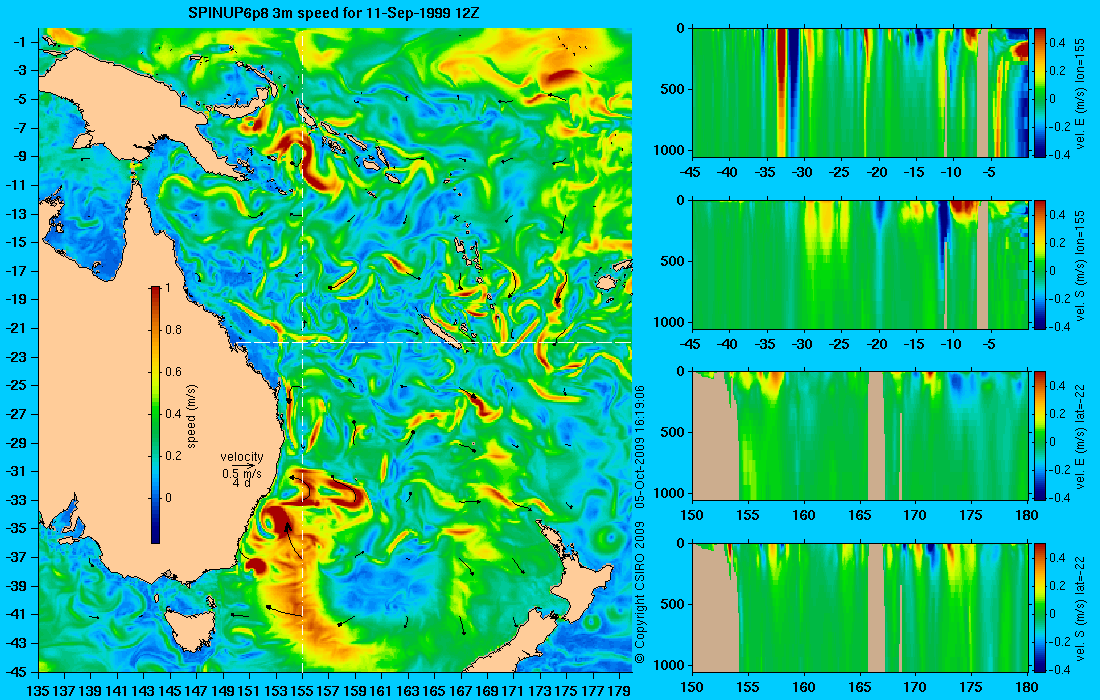This screenshot has height=700, width=1100.
Task: Click the '0' label on the speed colorbar
Action: [168, 498]
